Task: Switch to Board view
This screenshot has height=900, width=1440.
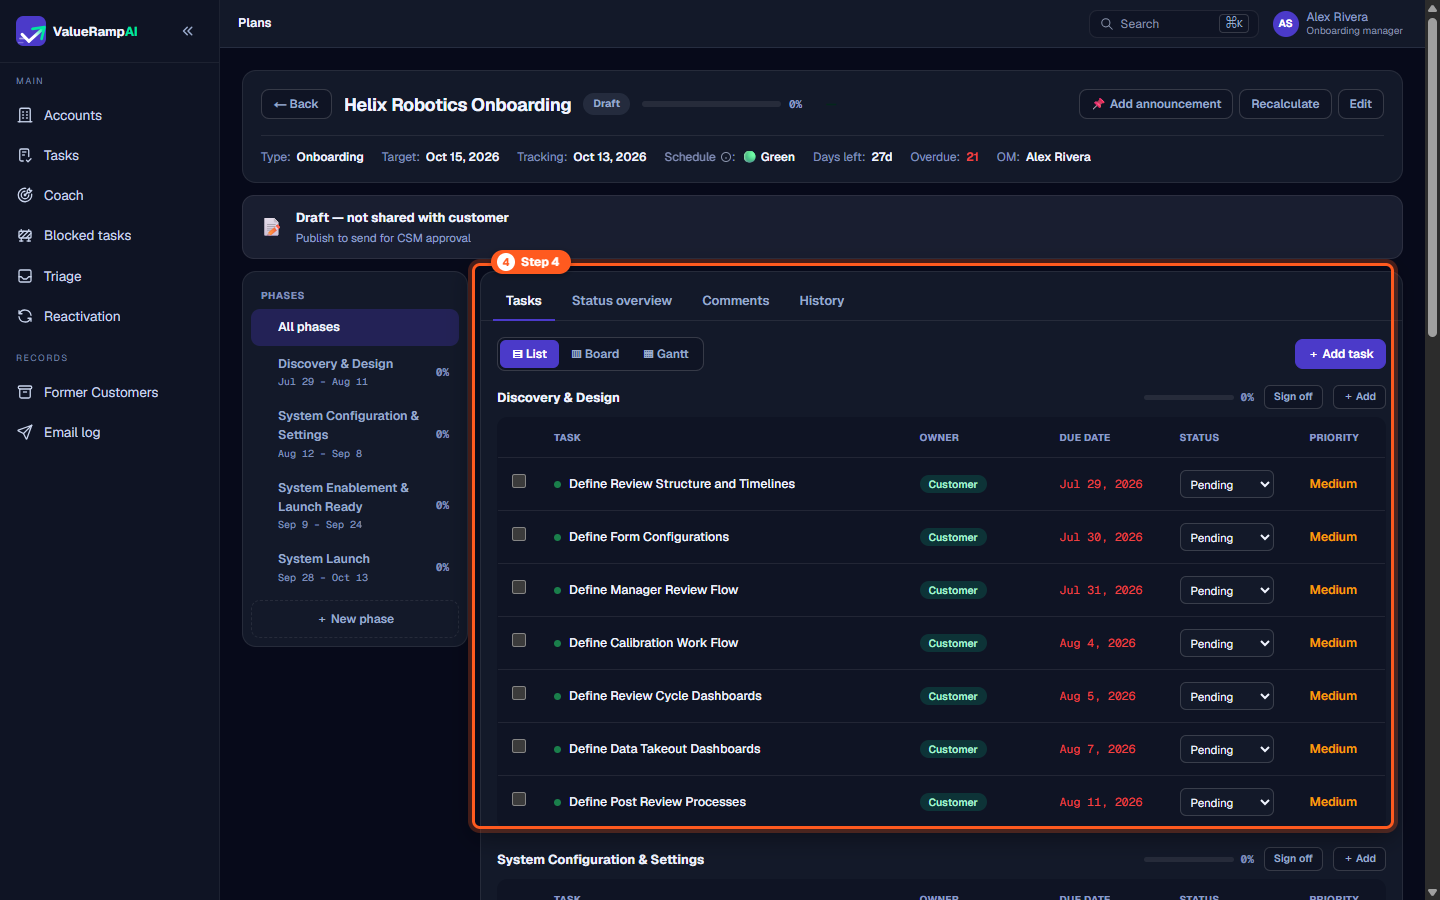Action: pos(595,354)
